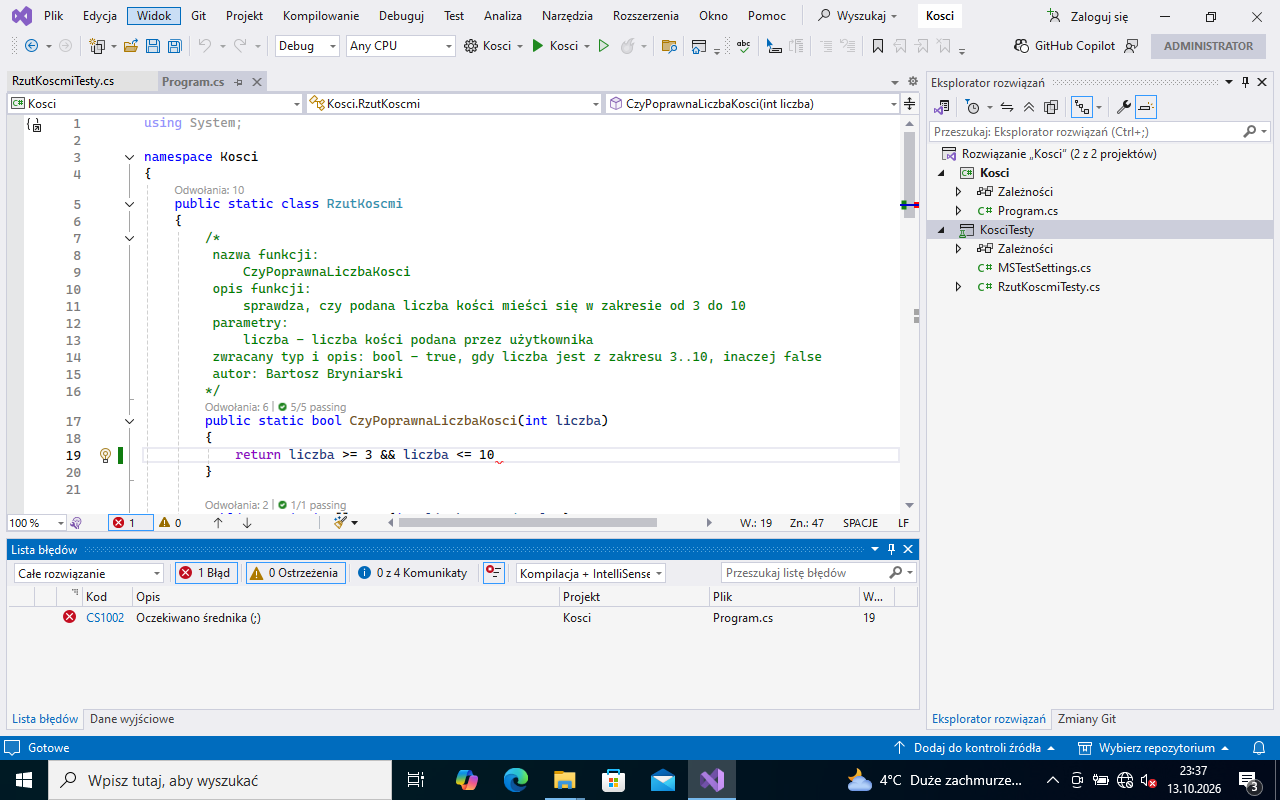Image resolution: width=1280 pixels, height=800 pixels.
Task: Open the Kompilacja + IntelliSense dropdown
Action: click(591, 574)
